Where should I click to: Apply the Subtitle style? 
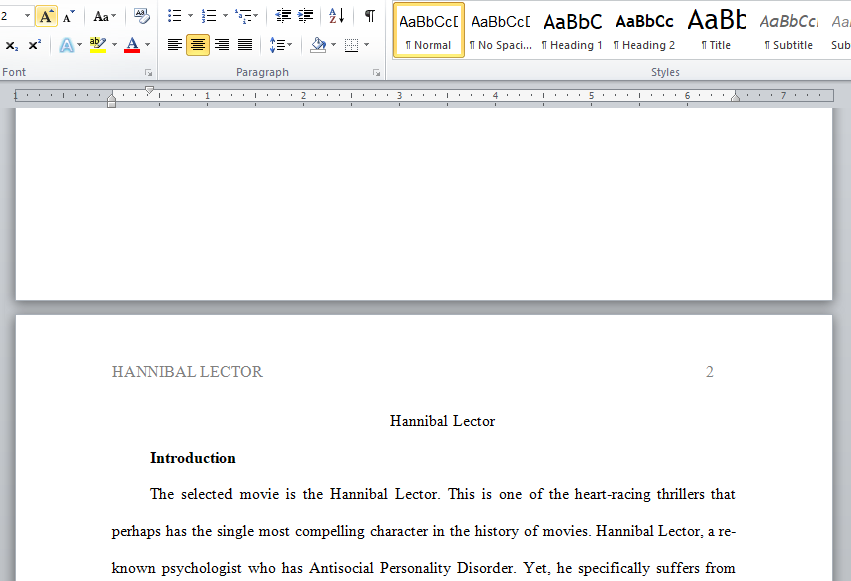[789, 30]
